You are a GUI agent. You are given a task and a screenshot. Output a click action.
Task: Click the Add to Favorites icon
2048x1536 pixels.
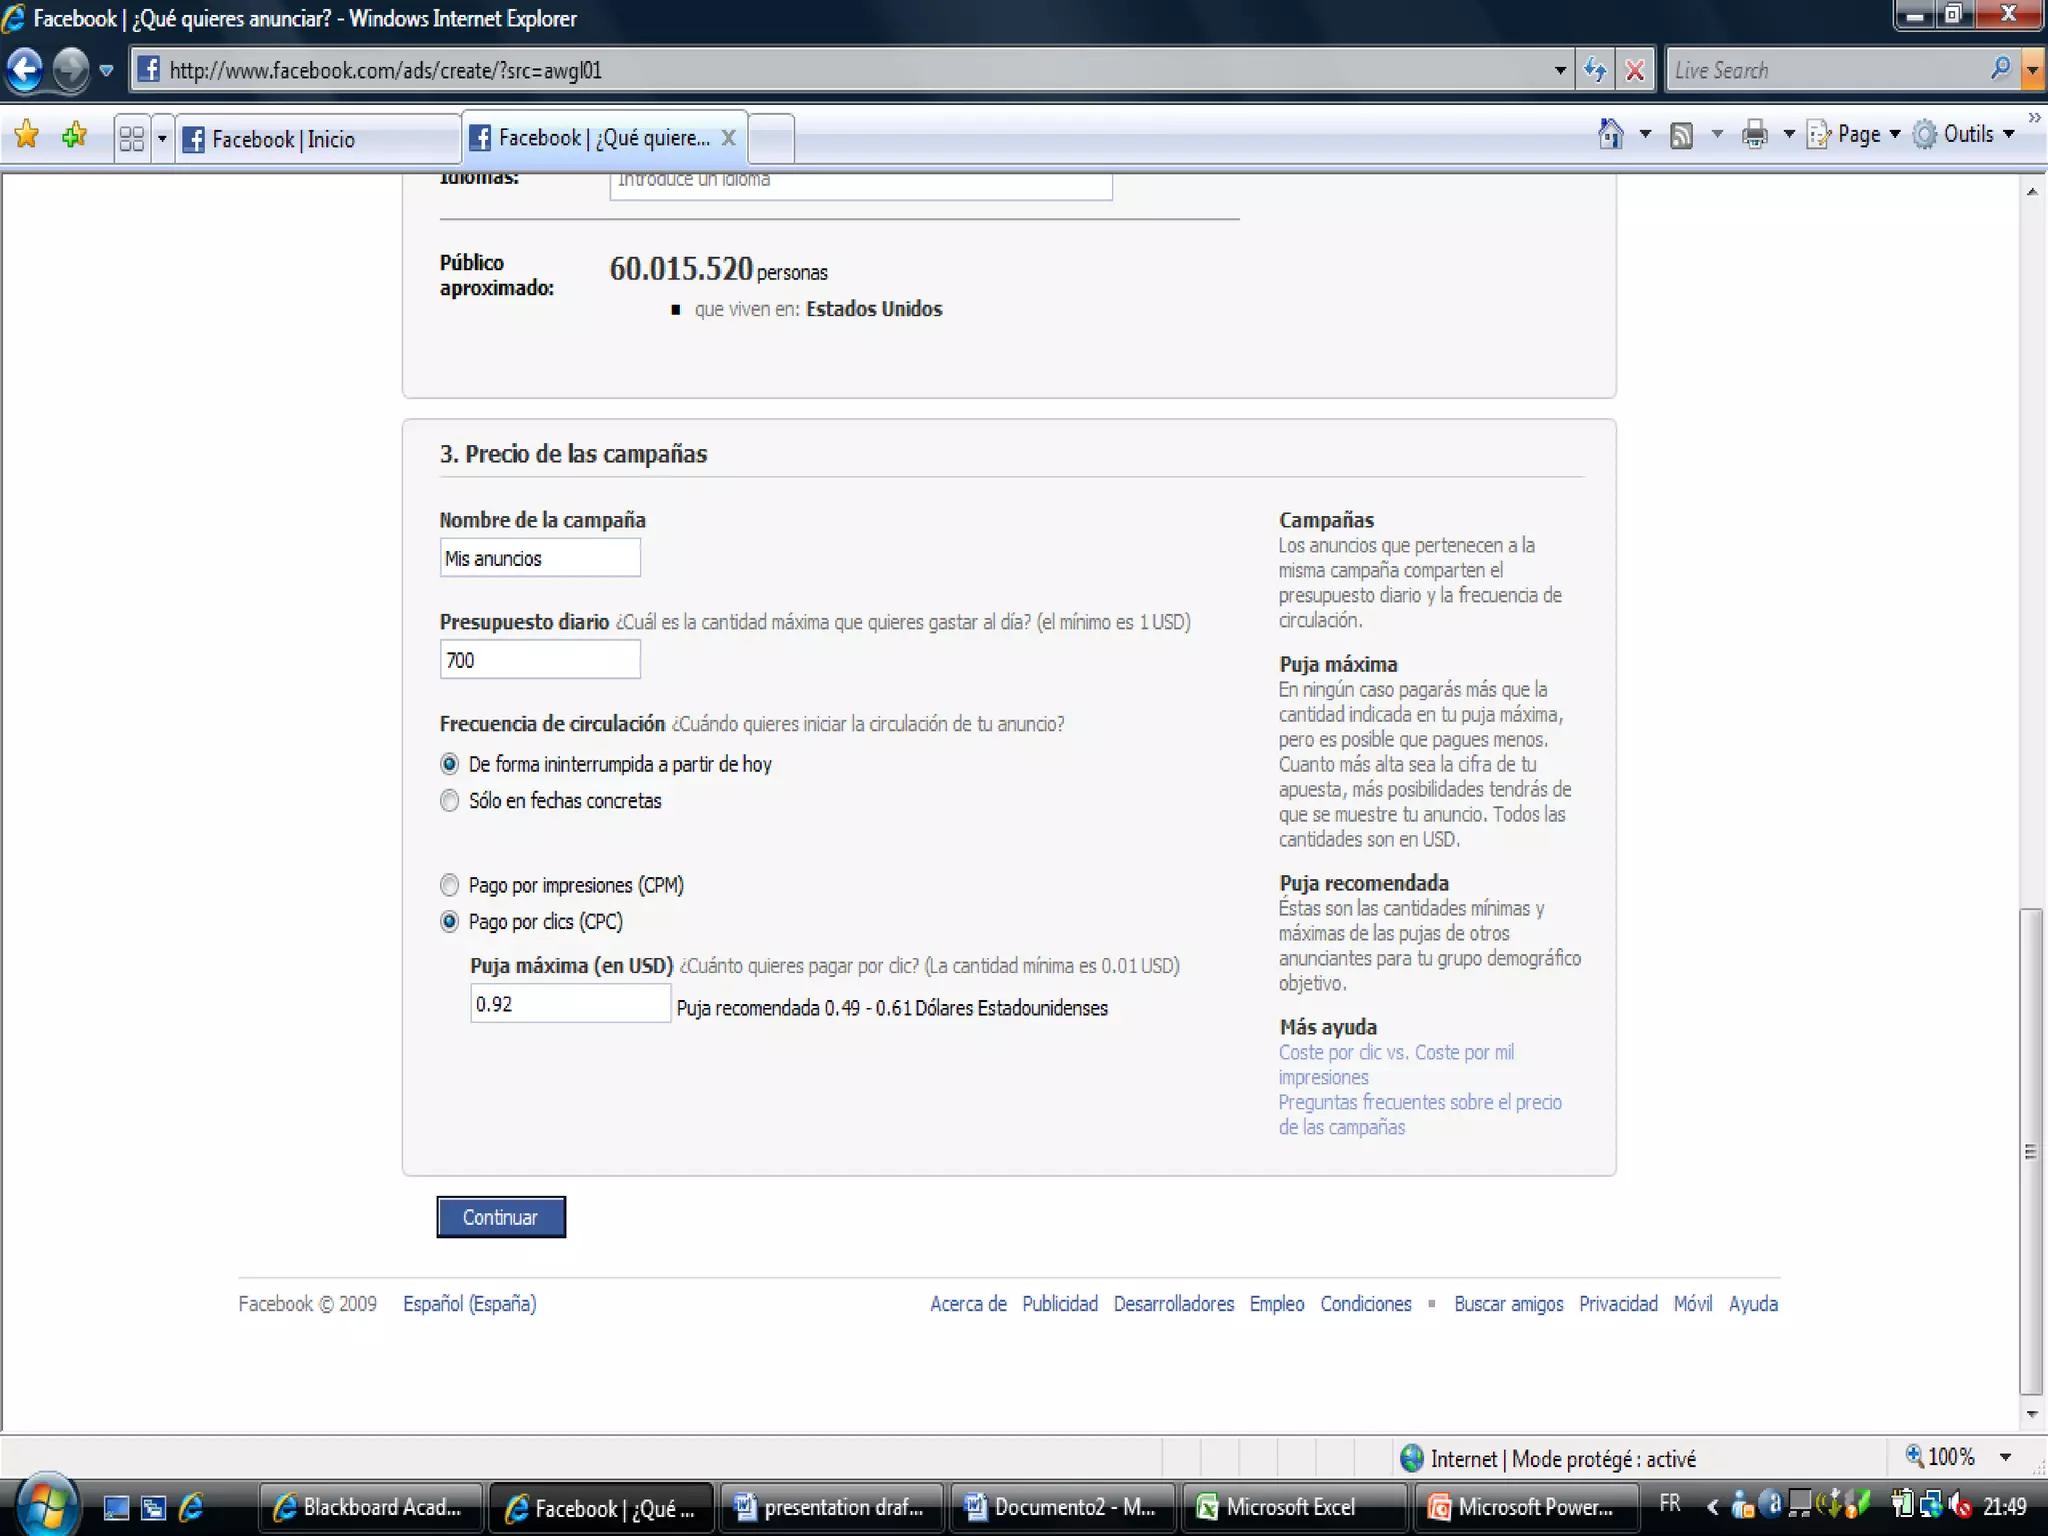click(x=74, y=135)
